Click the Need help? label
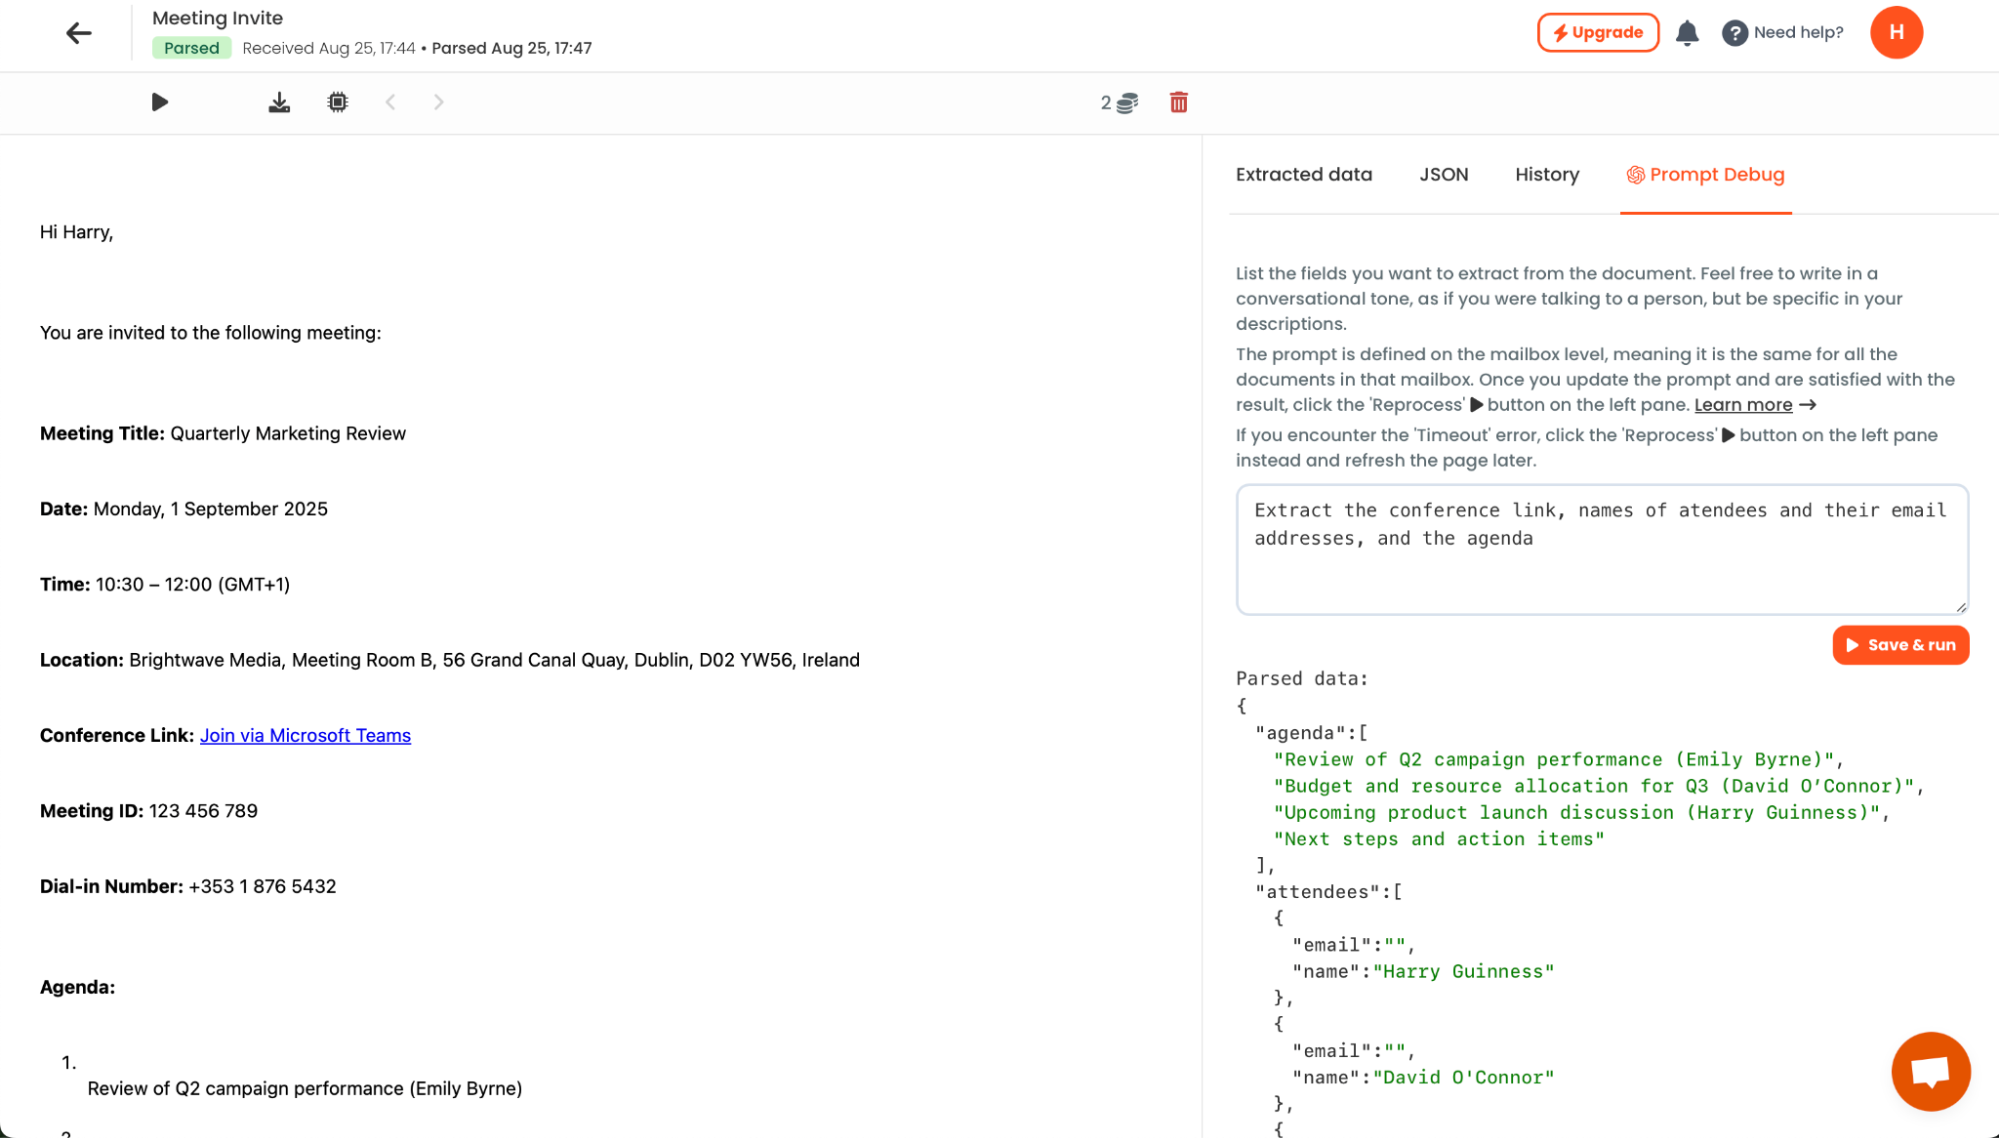The height and width of the screenshot is (1139, 1999). (x=1797, y=32)
